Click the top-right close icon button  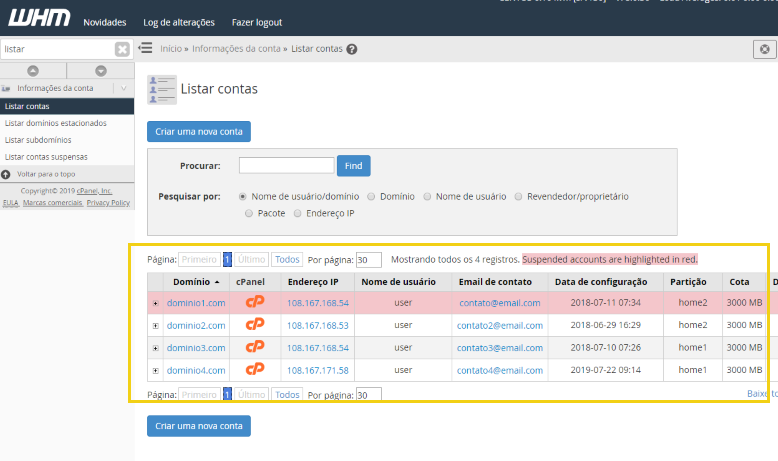[765, 49]
